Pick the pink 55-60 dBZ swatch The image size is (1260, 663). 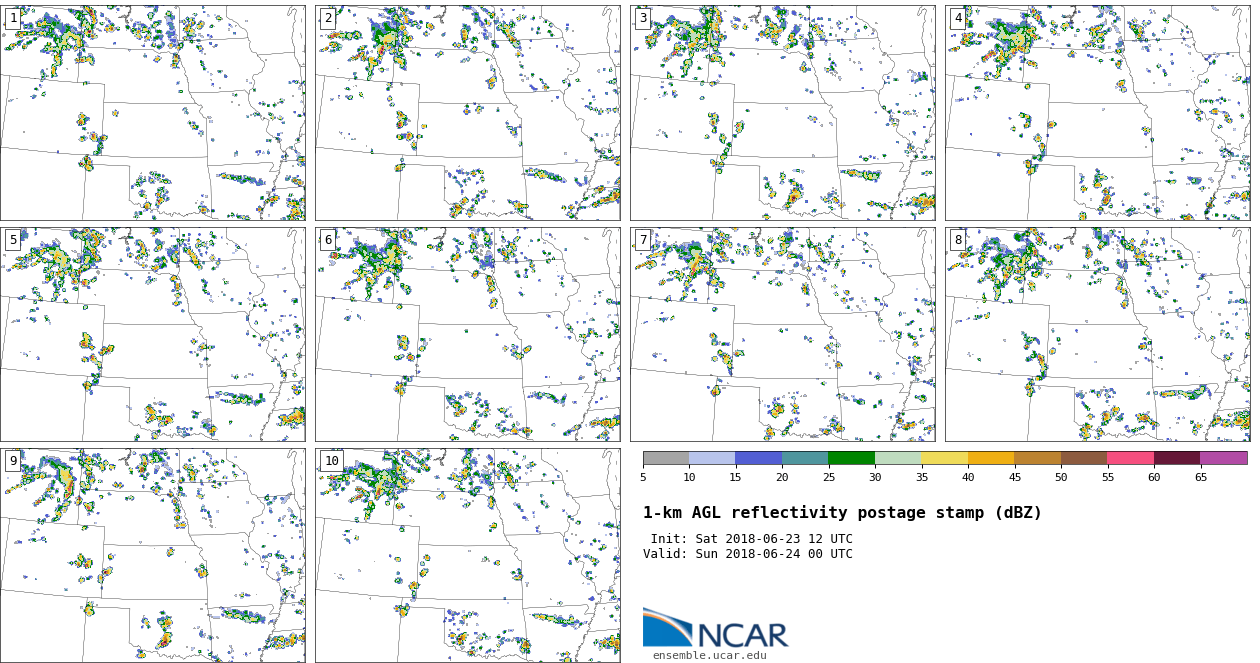(1130, 458)
